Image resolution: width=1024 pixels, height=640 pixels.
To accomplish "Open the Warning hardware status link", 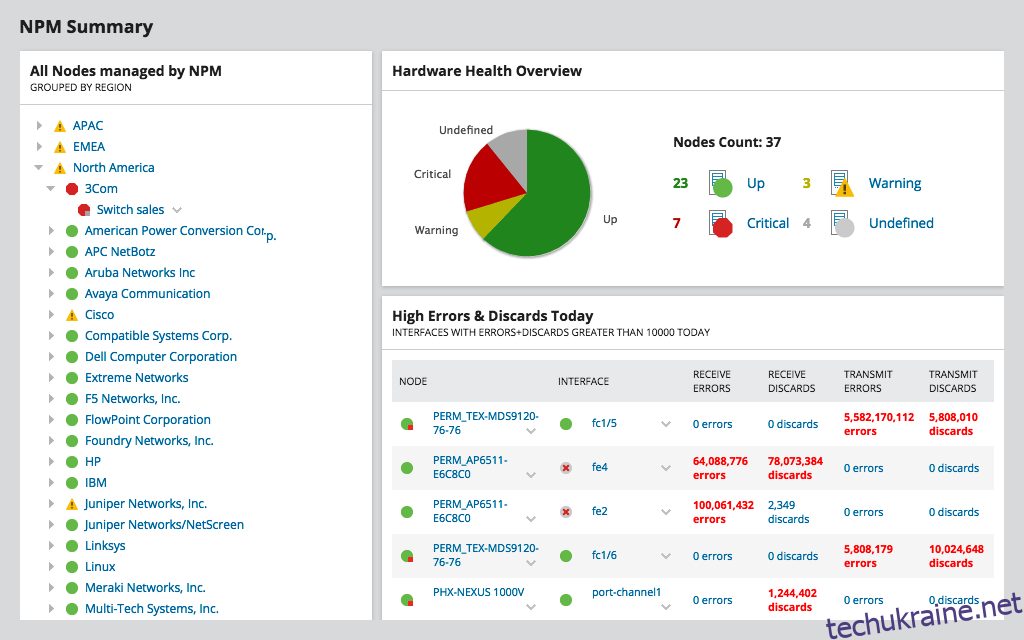I will pyautogui.click(x=895, y=184).
